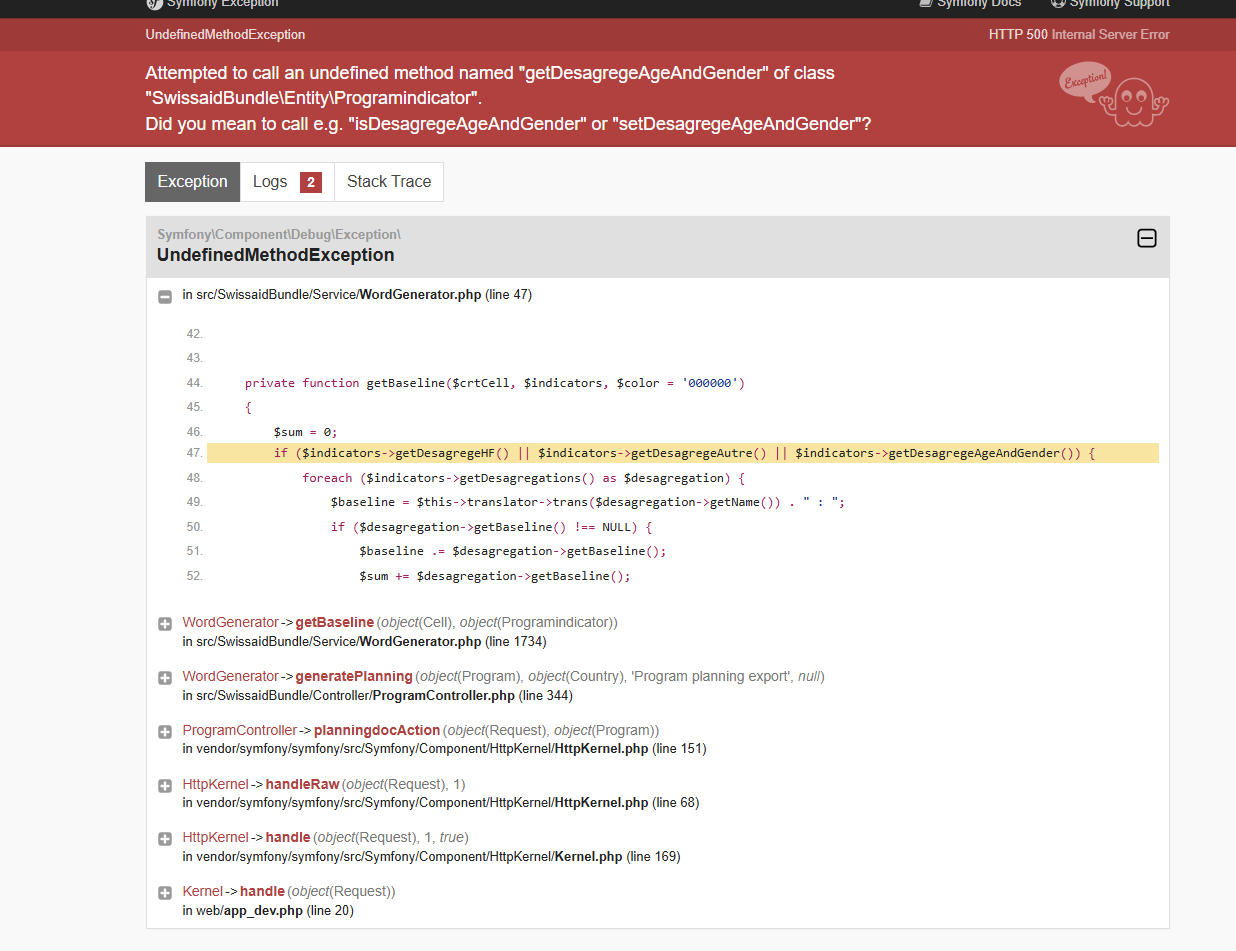Click the generatePlanning method name
The image size is (1236, 951).
354,677
